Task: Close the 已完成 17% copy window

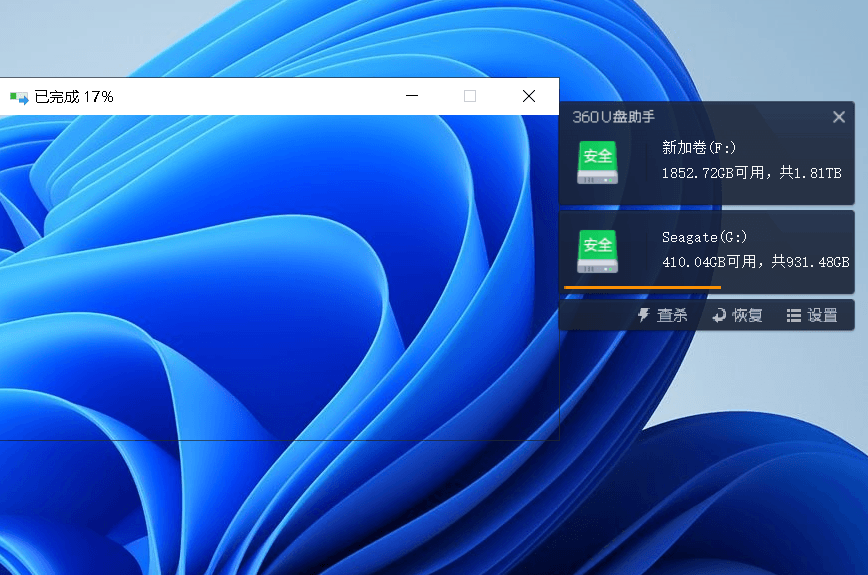Action: pos(529,96)
